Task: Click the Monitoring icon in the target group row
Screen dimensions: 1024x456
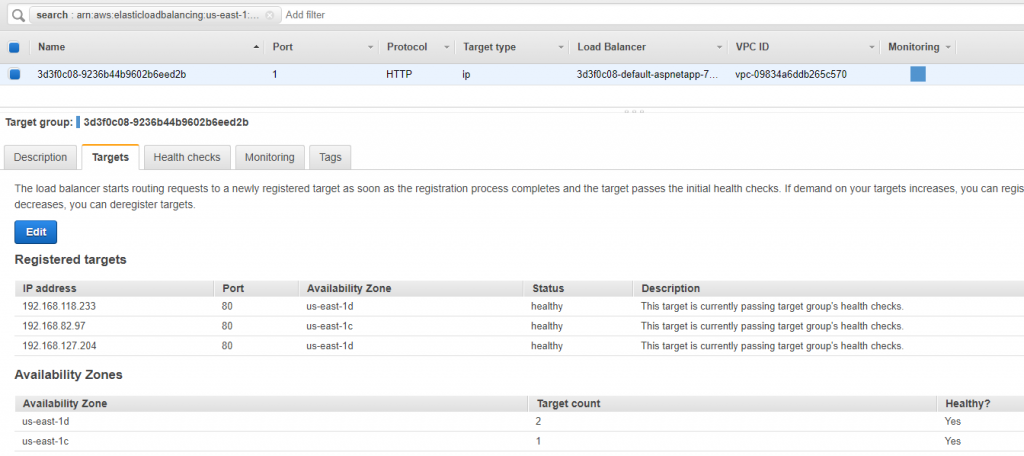Action: coord(918,74)
